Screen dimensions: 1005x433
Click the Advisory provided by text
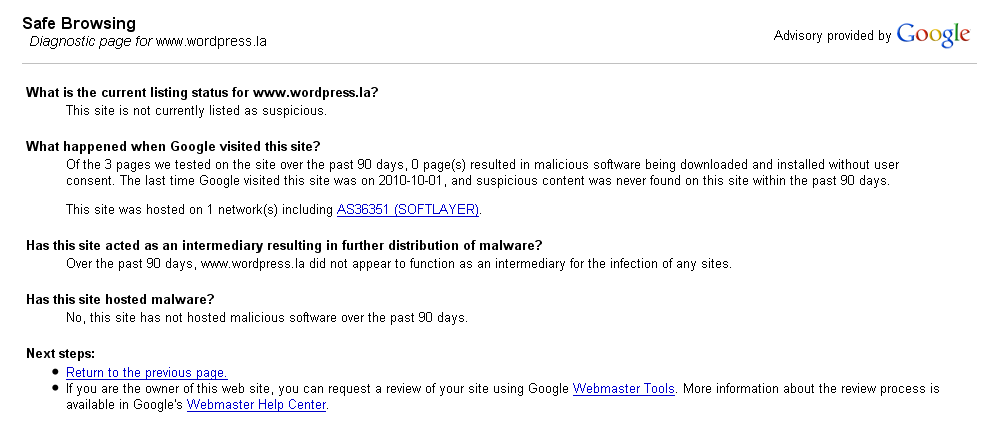[832, 36]
